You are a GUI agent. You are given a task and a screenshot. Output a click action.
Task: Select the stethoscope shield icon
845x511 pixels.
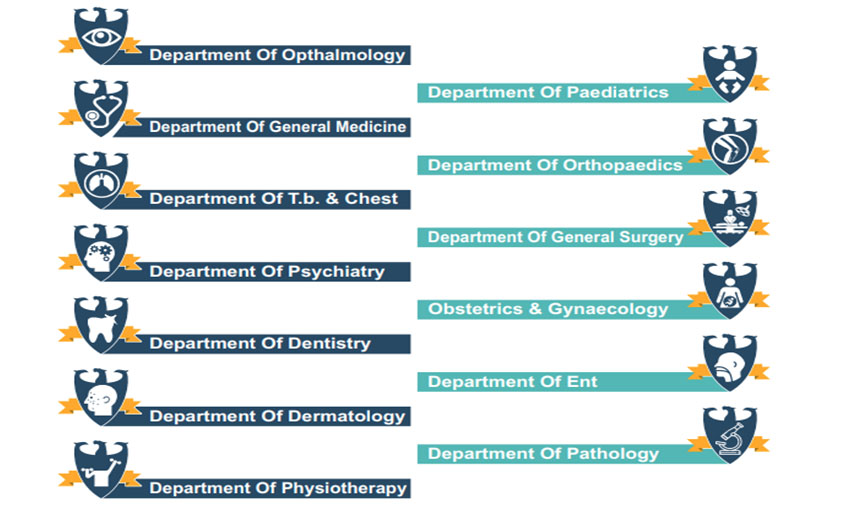click(x=101, y=108)
